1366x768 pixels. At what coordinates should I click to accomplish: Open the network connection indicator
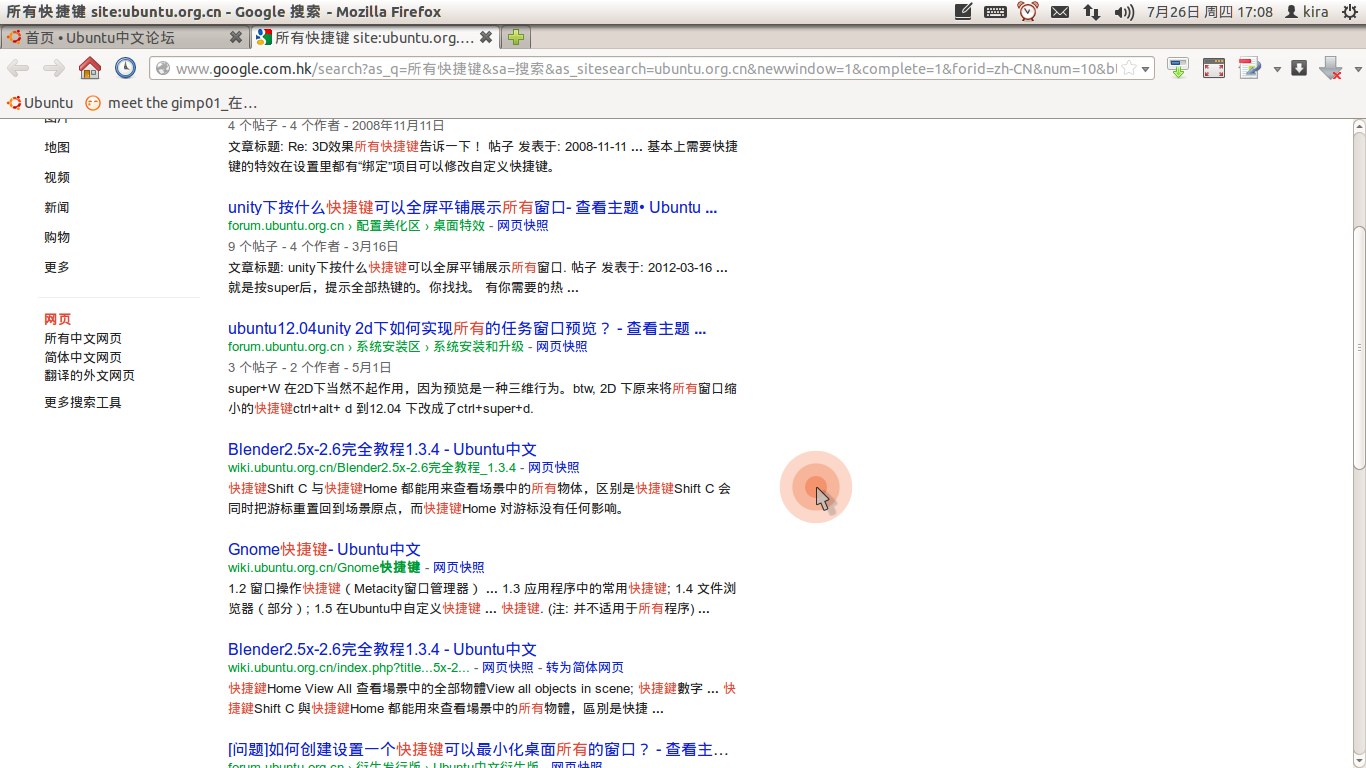[1092, 12]
